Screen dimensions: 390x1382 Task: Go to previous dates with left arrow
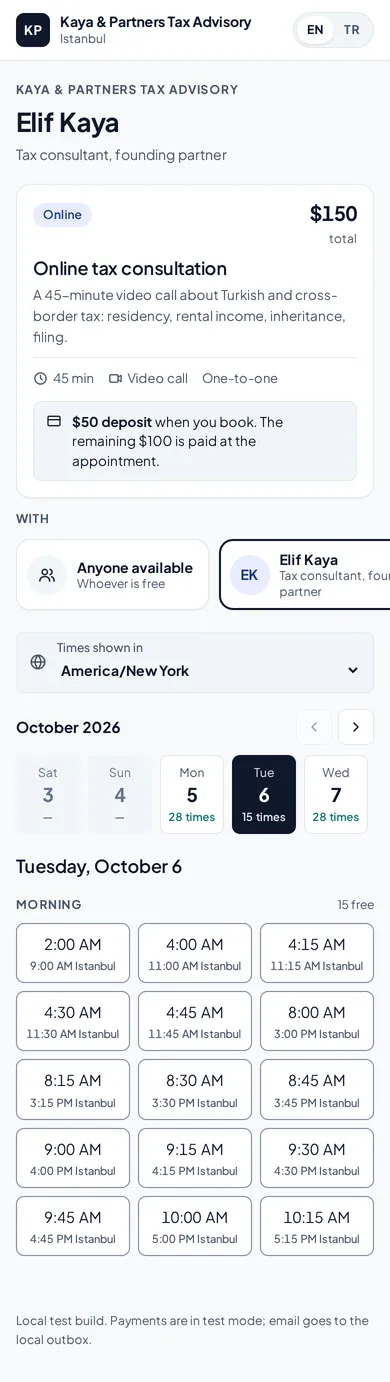coord(314,727)
